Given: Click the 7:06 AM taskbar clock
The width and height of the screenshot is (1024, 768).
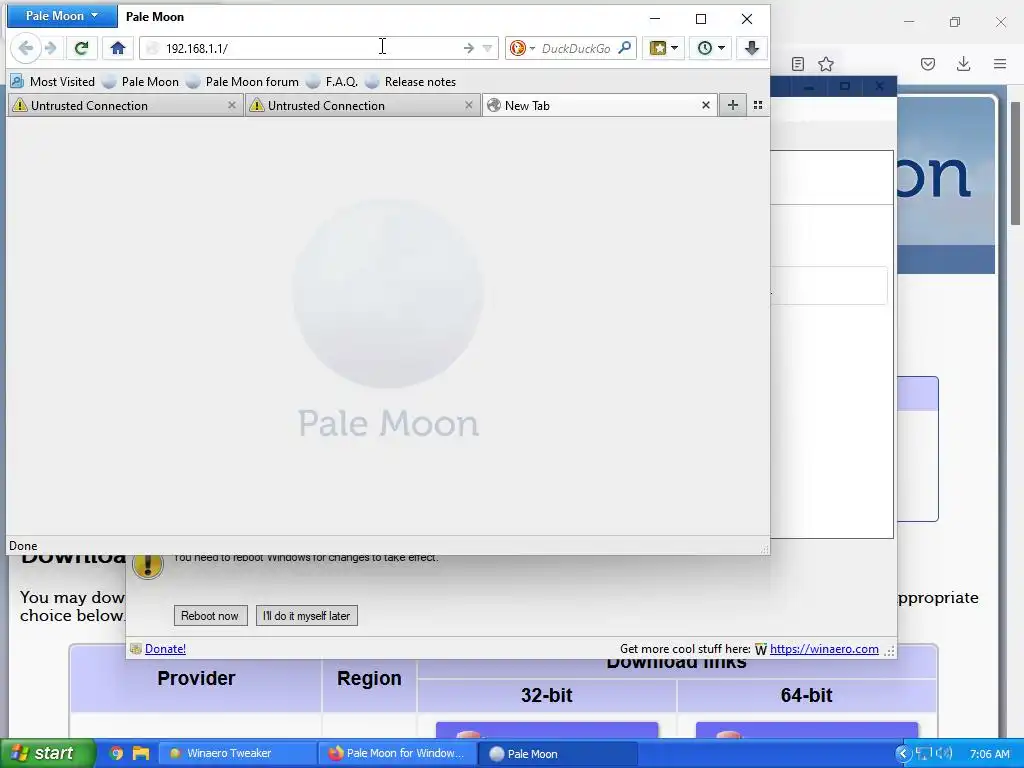Looking at the screenshot, I should coord(989,754).
